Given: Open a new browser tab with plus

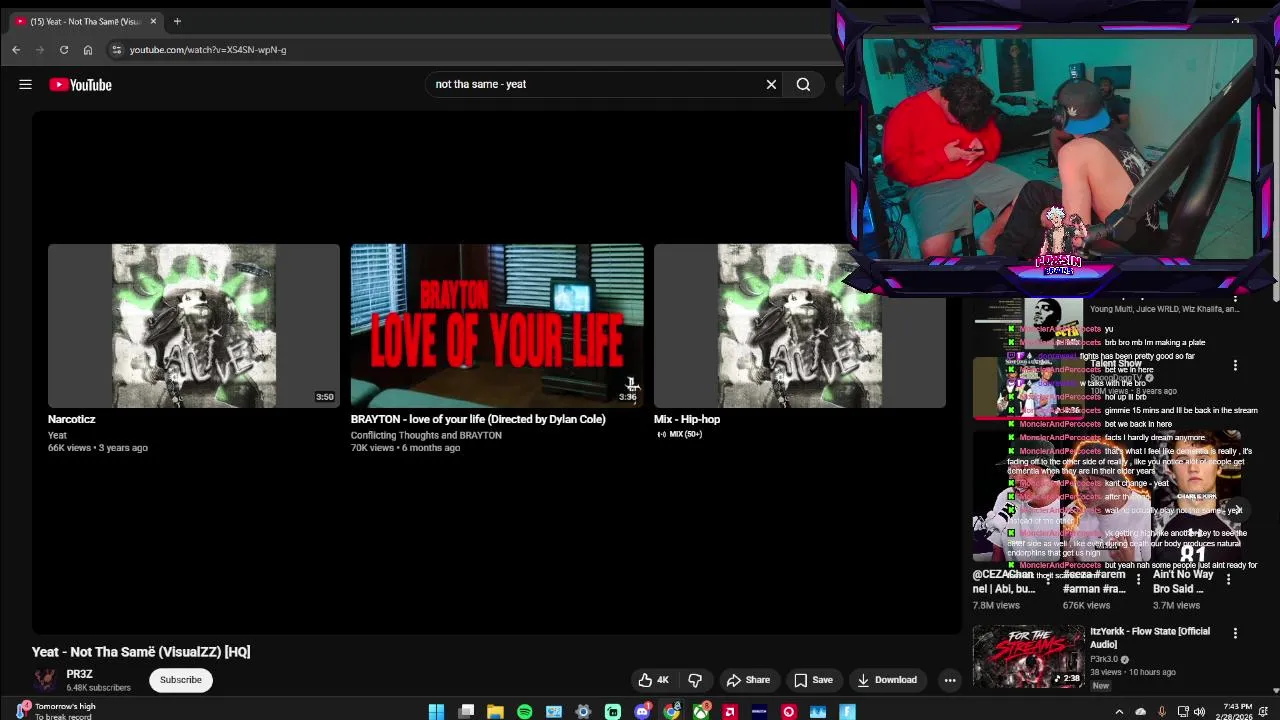Looking at the screenshot, I should pyautogui.click(x=177, y=21).
